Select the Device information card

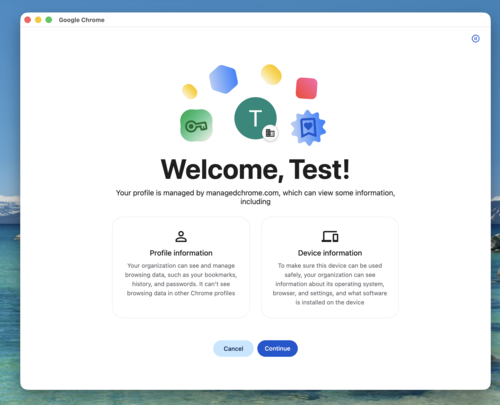330,267
